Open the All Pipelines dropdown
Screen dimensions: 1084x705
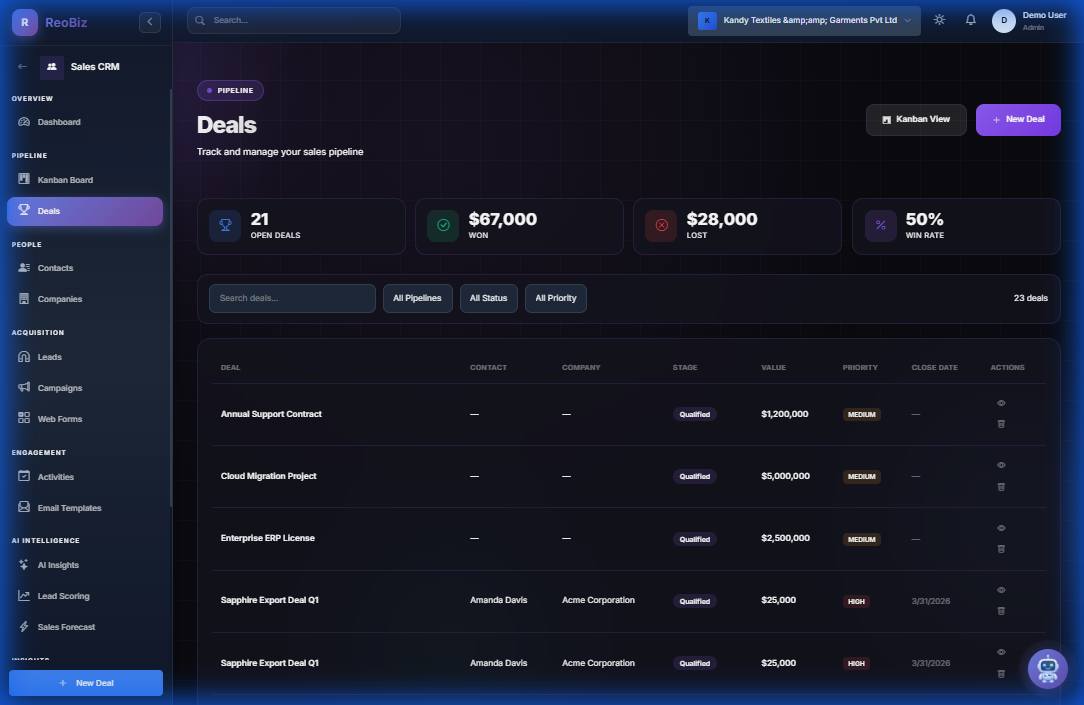[x=417, y=297]
